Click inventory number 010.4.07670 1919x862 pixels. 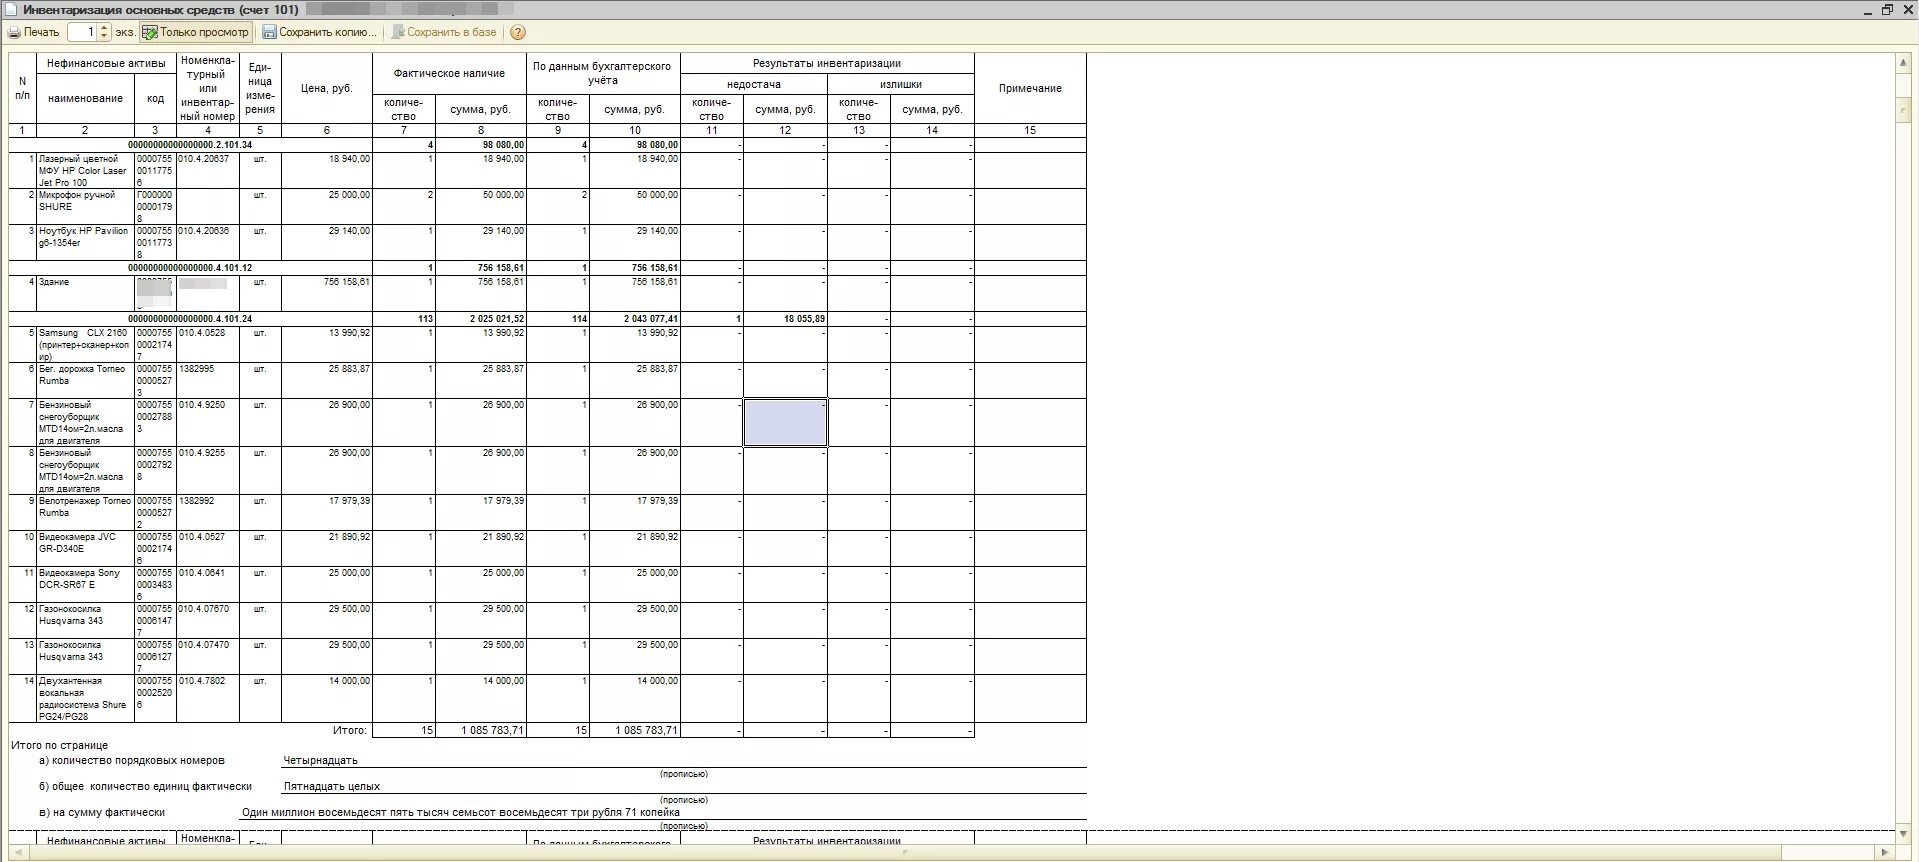pos(203,609)
